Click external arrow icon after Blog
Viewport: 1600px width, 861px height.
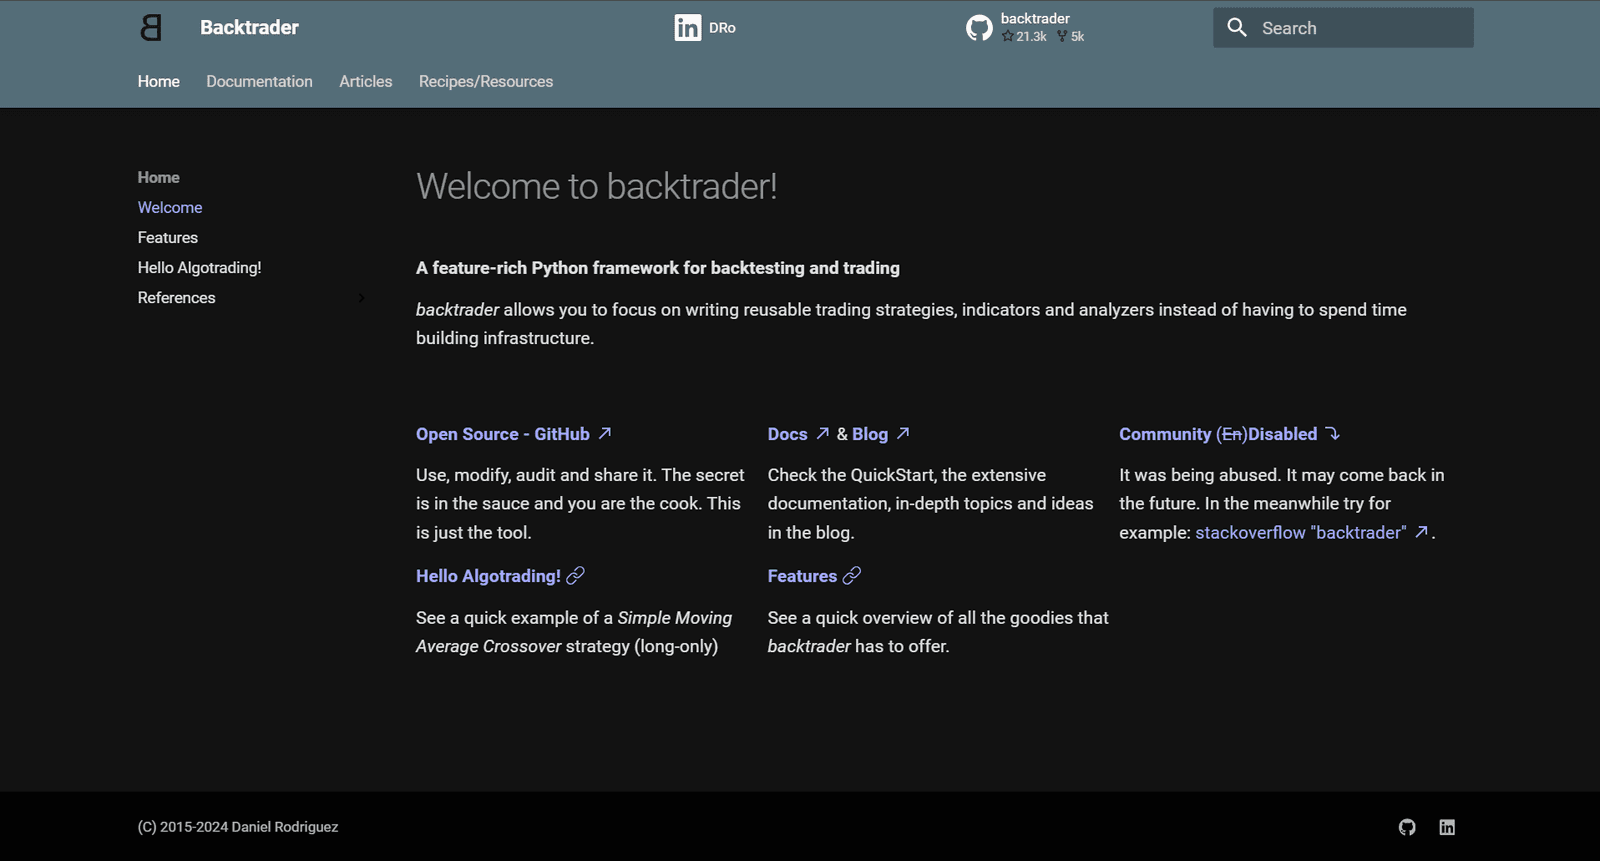(x=903, y=433)
